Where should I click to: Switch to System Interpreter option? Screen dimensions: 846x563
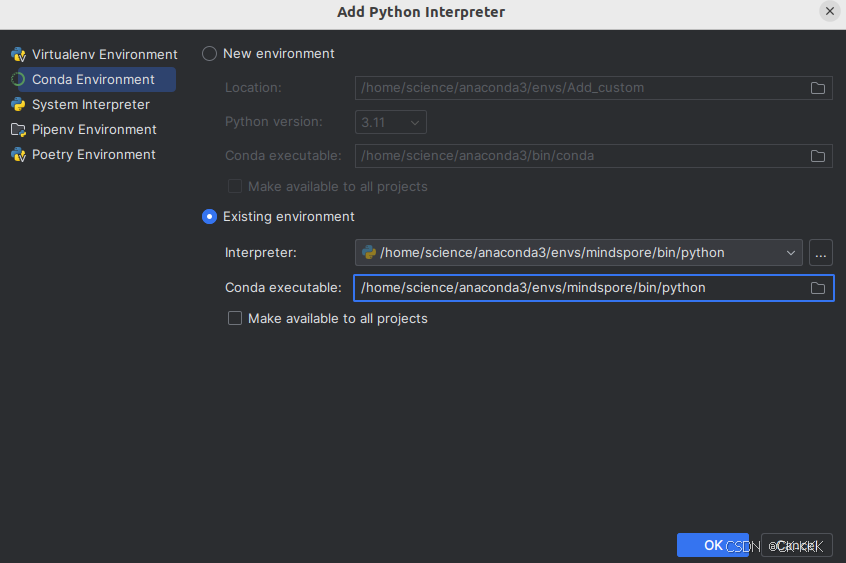point(90,104)
